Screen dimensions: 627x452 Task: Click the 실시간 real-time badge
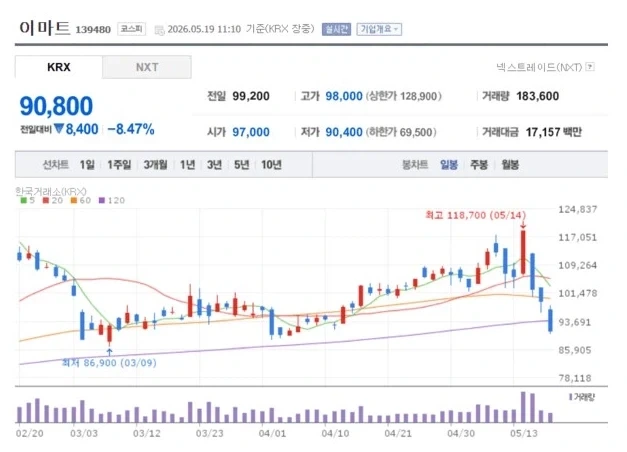(336, 29)
